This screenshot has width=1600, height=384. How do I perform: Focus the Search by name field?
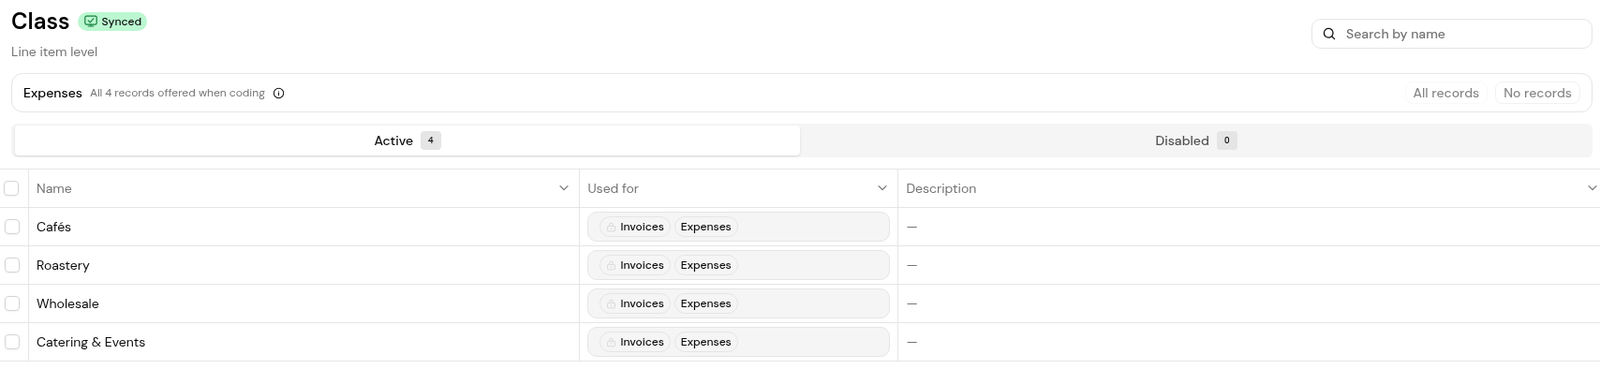[1451, 34]
